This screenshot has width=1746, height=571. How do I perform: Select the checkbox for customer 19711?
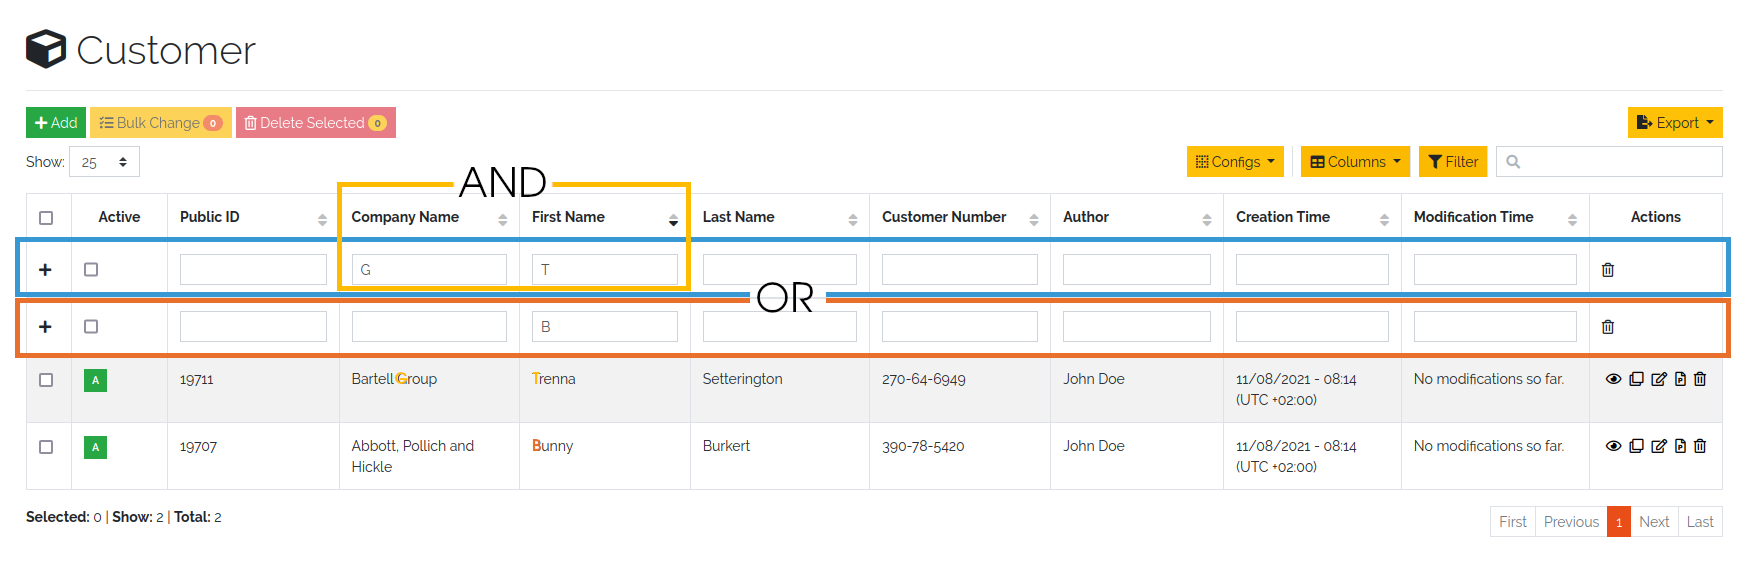pos(46,380)
